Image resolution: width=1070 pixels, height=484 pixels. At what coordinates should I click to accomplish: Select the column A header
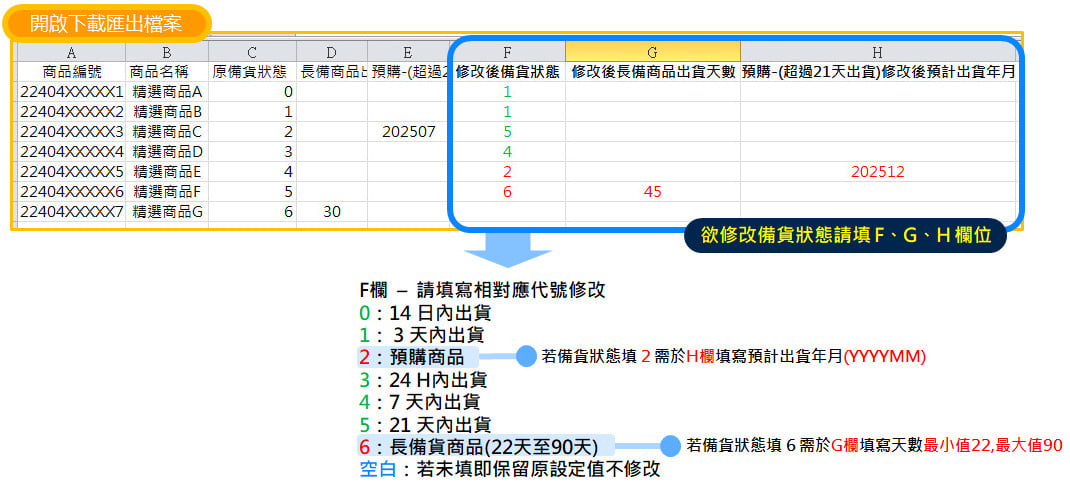click(x=71, y=52)
